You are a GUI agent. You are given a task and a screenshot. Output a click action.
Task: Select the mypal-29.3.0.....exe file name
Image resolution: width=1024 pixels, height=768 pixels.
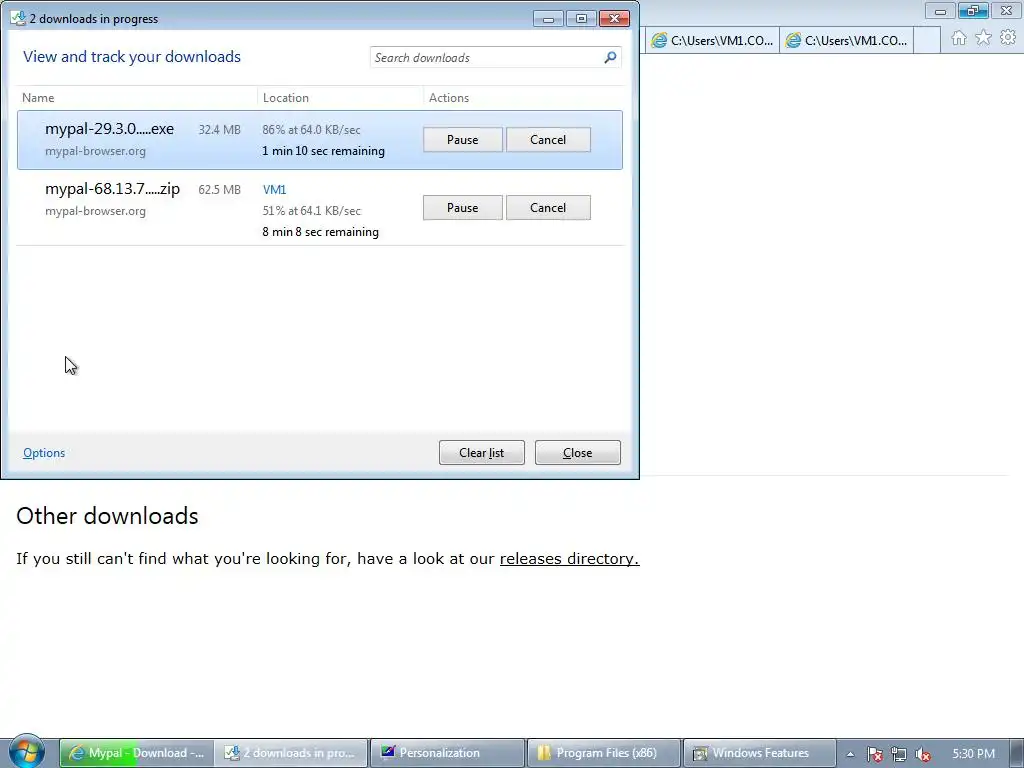tap(110, 129)
